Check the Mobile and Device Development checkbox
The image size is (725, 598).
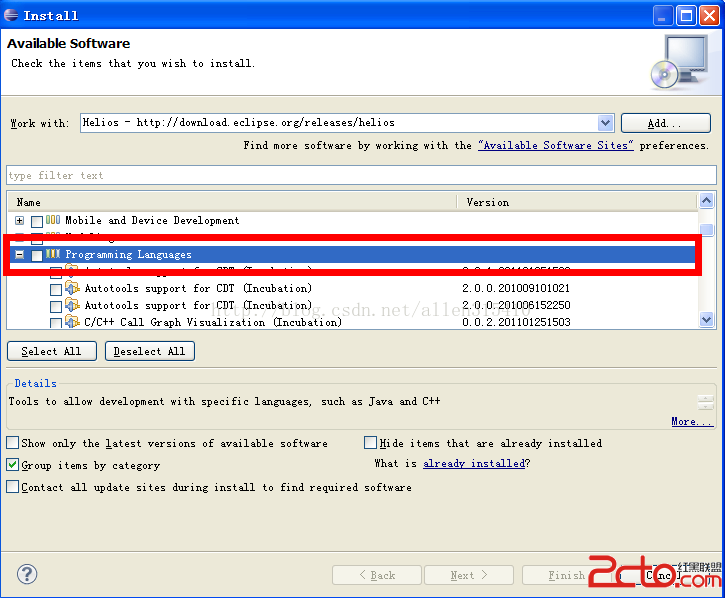pyautogui.click(x=37, y=221)
